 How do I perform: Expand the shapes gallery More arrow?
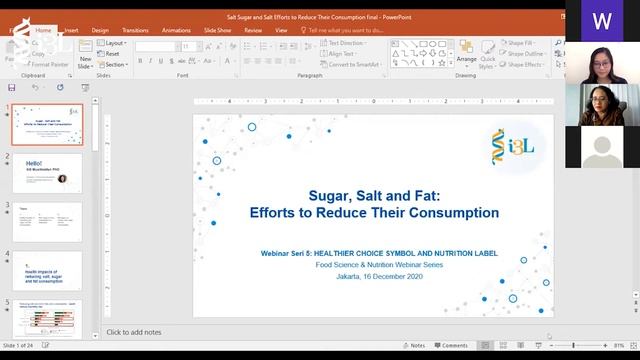tap(451, 63)
